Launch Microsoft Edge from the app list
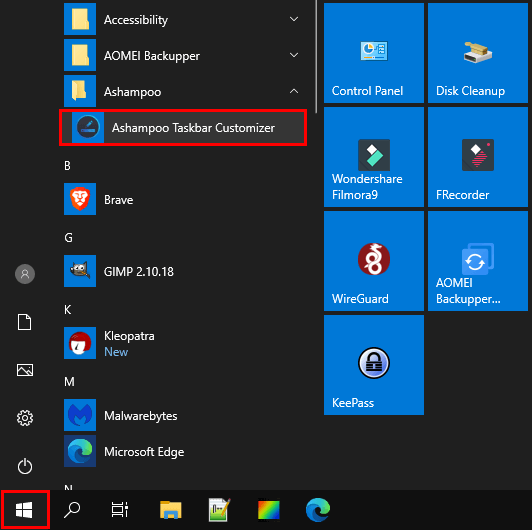 [x=183, y=451]
